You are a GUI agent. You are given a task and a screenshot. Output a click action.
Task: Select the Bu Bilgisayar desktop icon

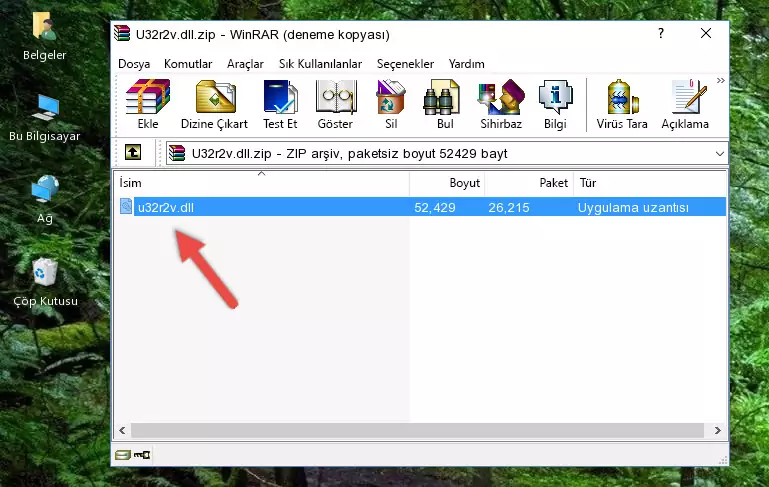point(45,118)
